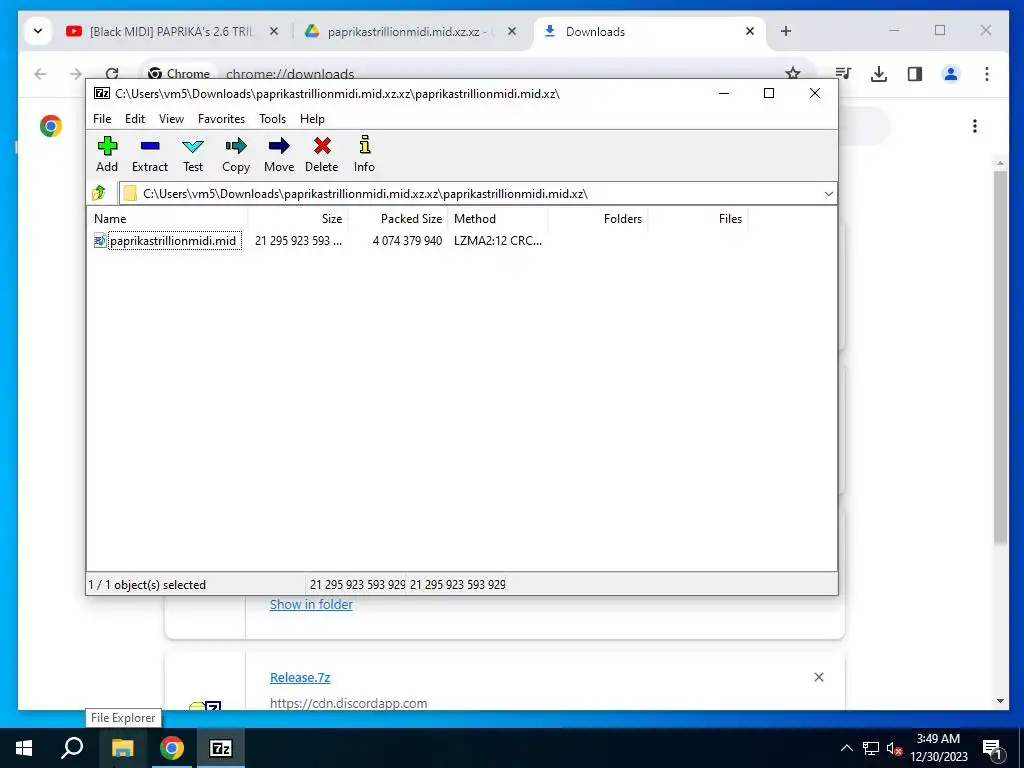The height and width of the screenshot is (768, 1024).
Task: Open a new Chrome tab
Action: (x=786, y=31)
